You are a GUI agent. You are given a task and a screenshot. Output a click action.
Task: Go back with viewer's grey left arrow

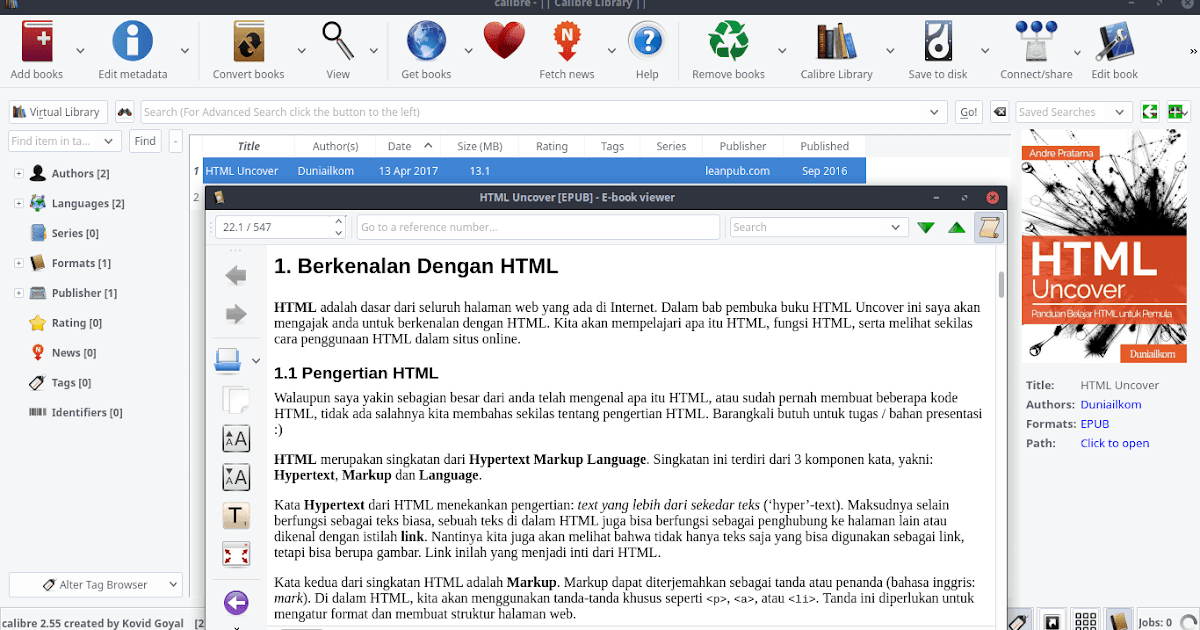[x=236, y=275]
